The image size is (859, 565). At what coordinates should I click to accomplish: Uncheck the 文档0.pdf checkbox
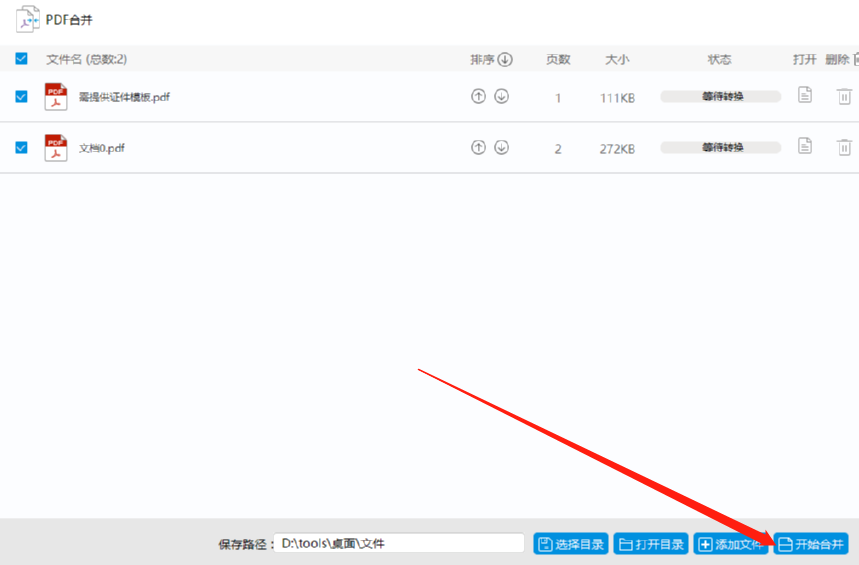pos(21,147)
